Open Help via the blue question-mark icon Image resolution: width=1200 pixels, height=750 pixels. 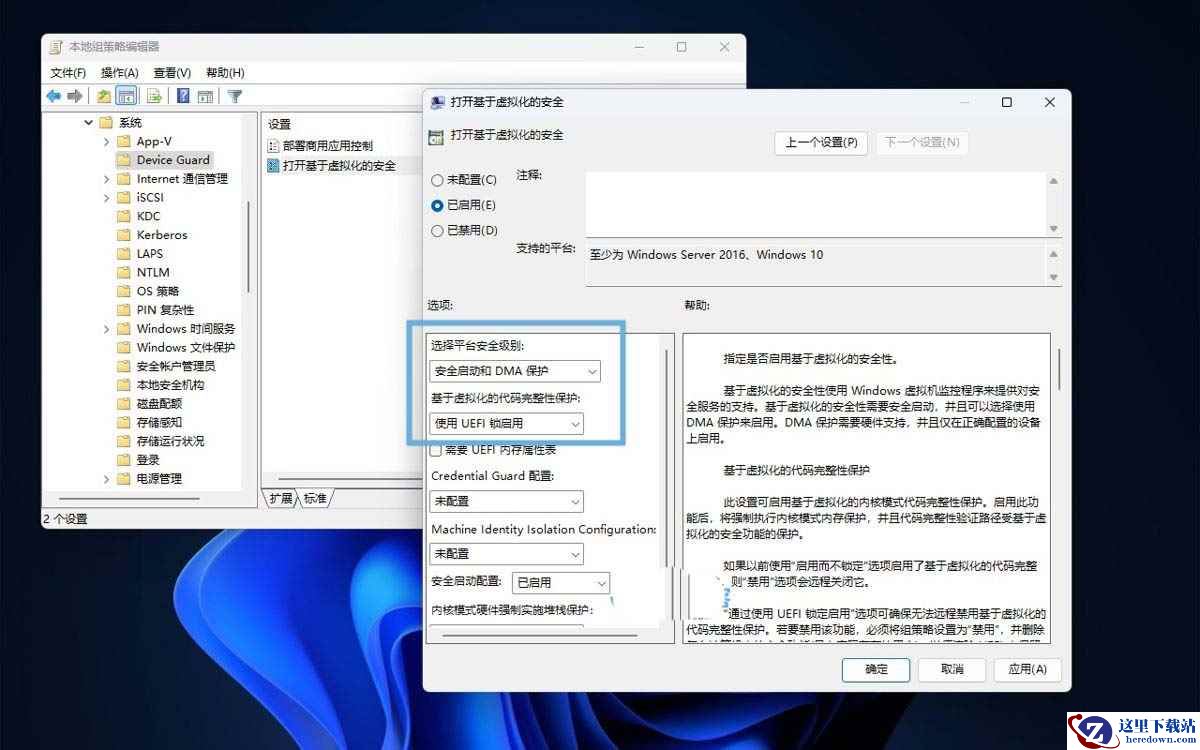pos(183,96)
